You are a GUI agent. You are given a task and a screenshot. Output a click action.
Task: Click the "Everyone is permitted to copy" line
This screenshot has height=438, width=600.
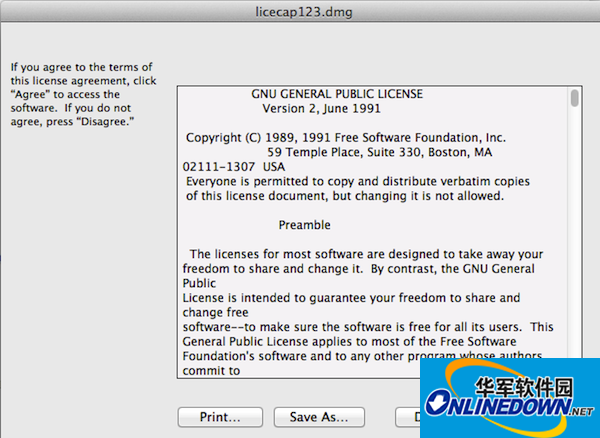(358, 181)
